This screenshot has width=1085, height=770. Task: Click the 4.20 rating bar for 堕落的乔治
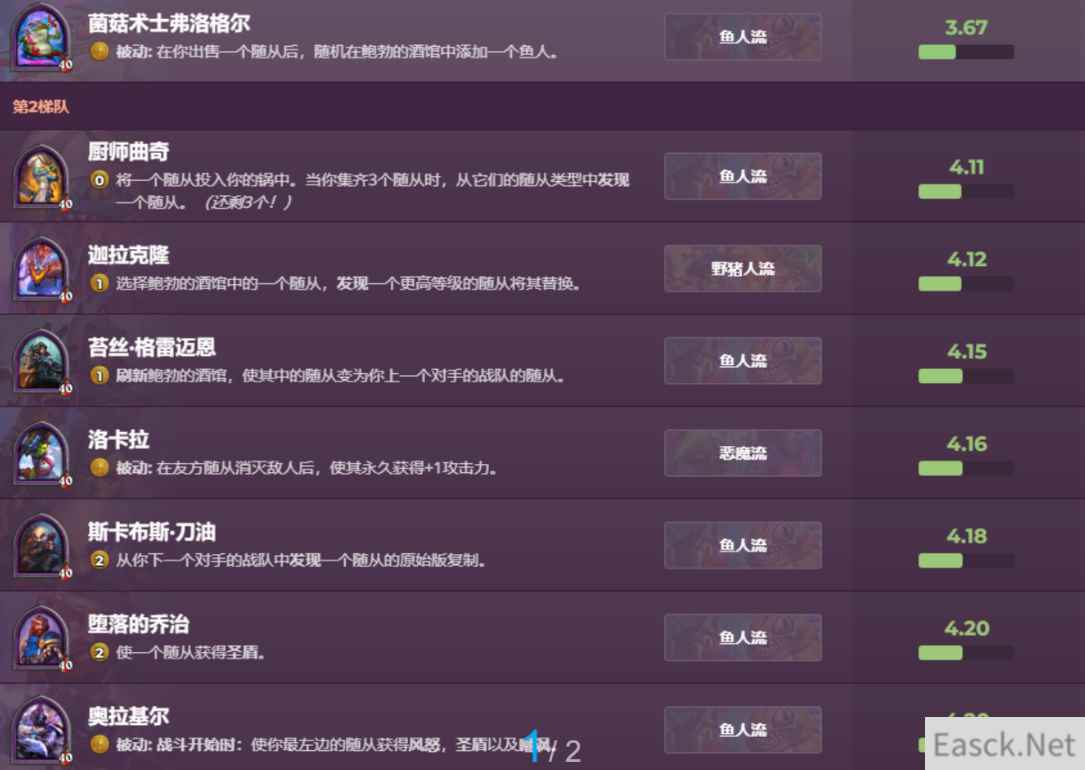(x=966, y=652)
